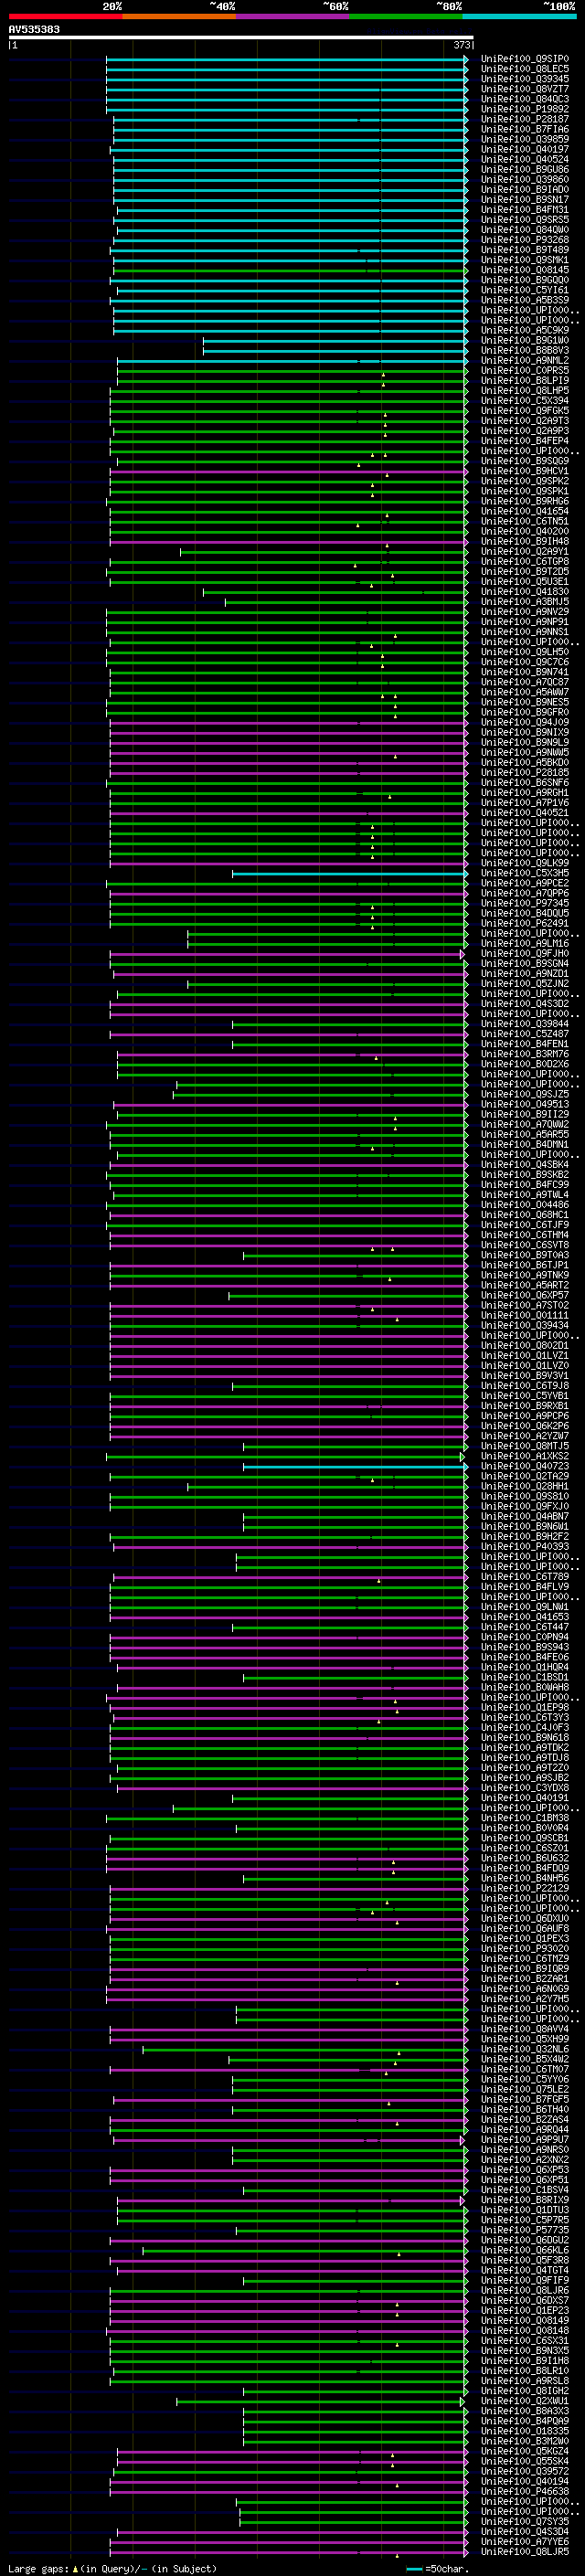Select label UniRef100_A5C9K9
The height and width of the screenshot is (2576, 585).
click(525, 330)
